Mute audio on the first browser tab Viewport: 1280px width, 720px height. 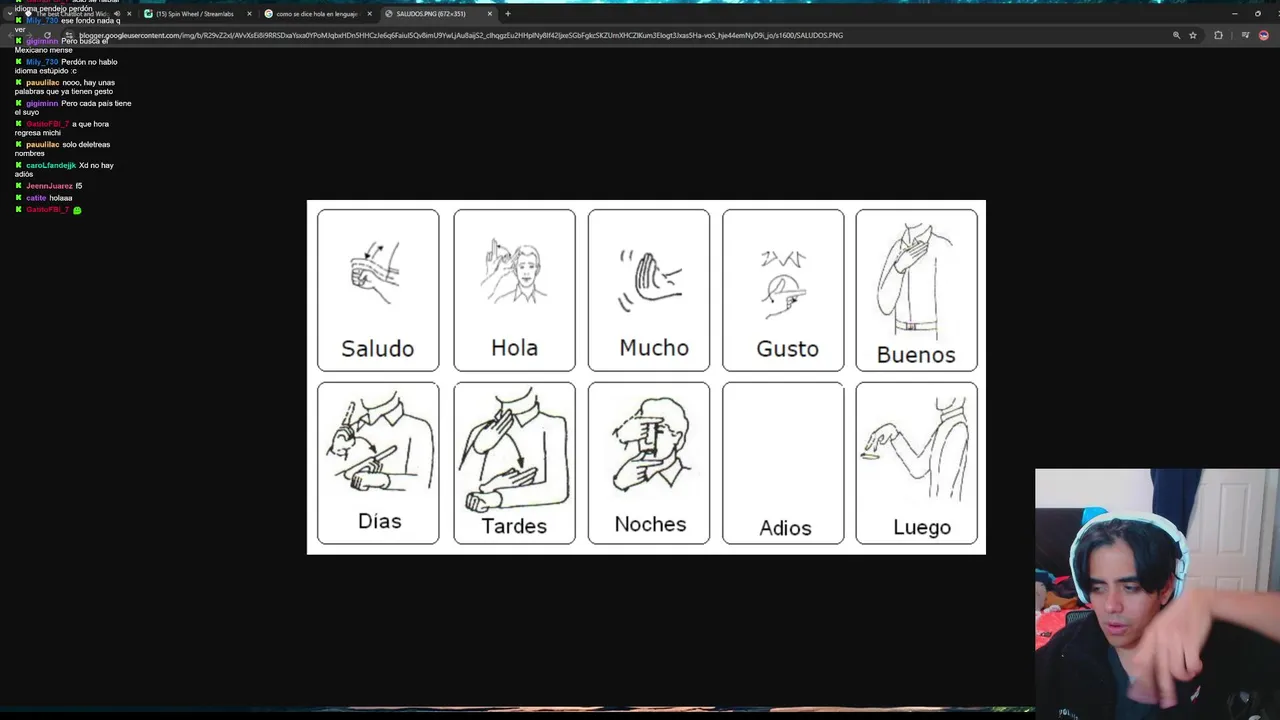(x=117, y=14)
